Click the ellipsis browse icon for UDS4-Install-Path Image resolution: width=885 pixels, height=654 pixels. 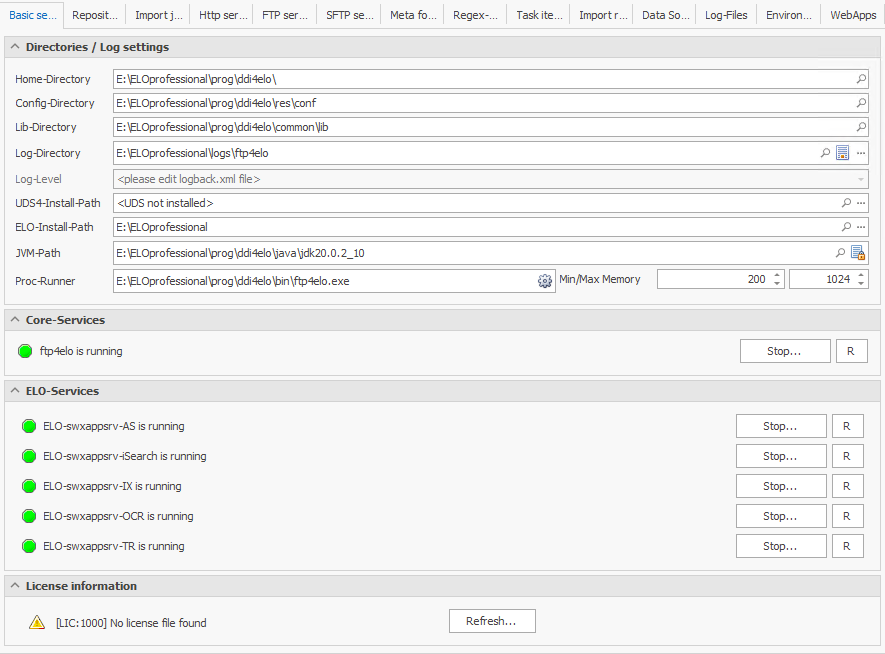(x=860, y=203)
